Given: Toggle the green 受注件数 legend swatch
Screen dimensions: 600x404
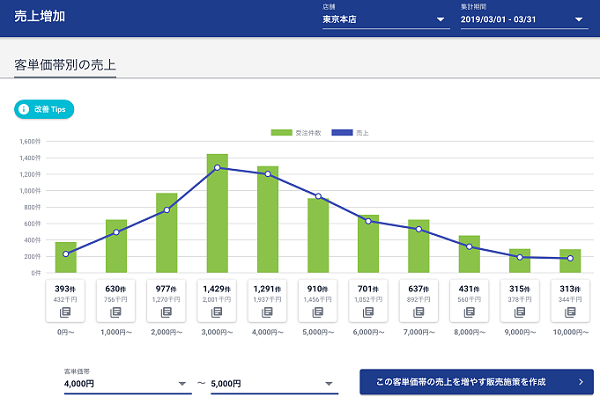Looking at the screenshot, I should pyautogui.click(x=281, y=133).
